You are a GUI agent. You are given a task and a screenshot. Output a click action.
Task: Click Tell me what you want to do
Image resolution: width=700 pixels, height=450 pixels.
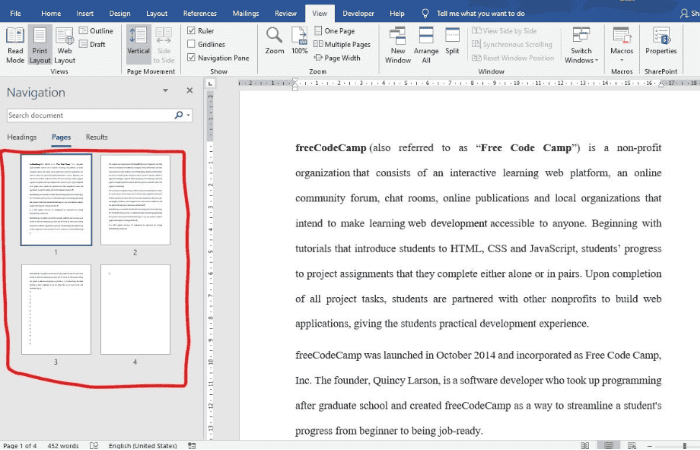click(480, 13)
